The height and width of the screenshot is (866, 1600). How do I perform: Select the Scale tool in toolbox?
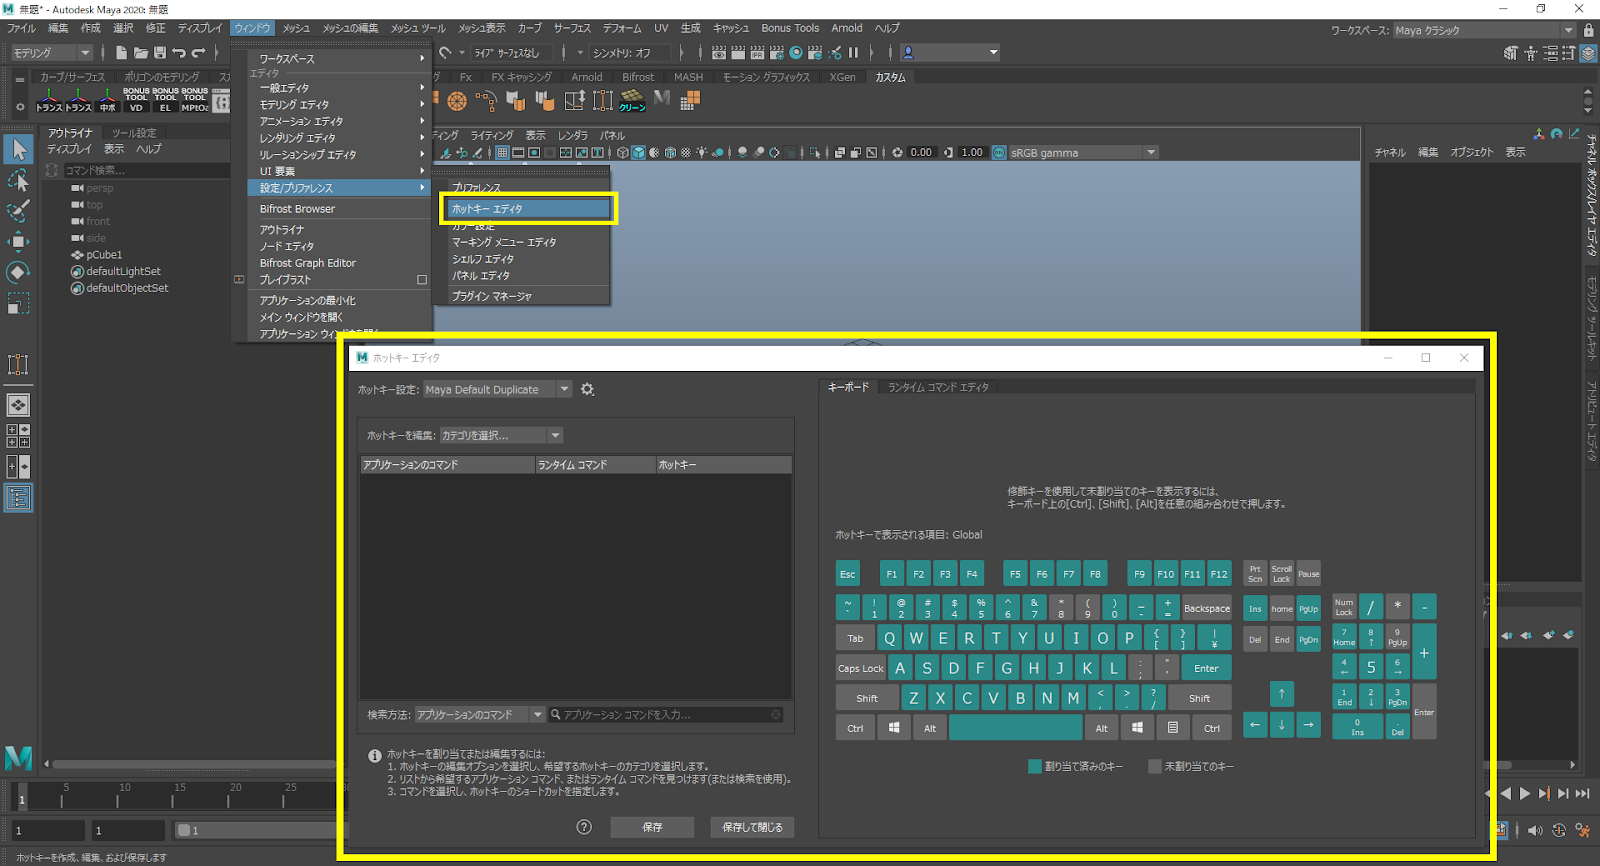pos(18,303)
